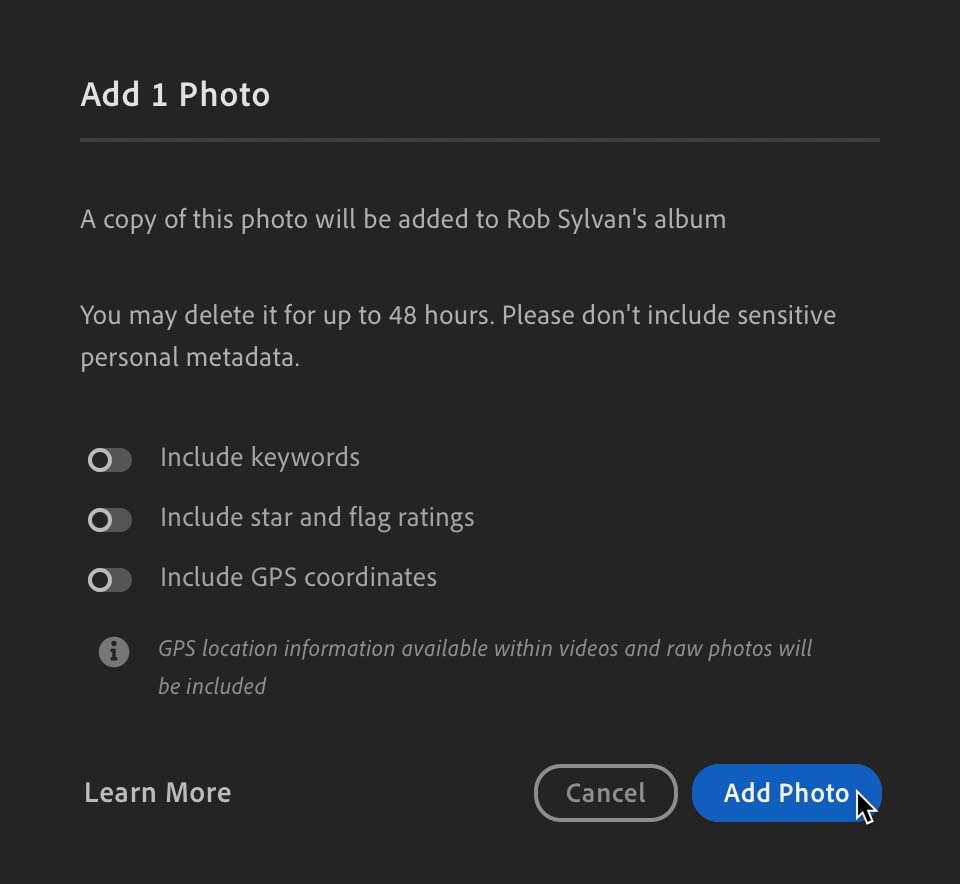Click the divider line under the title

tap(480, 140)
